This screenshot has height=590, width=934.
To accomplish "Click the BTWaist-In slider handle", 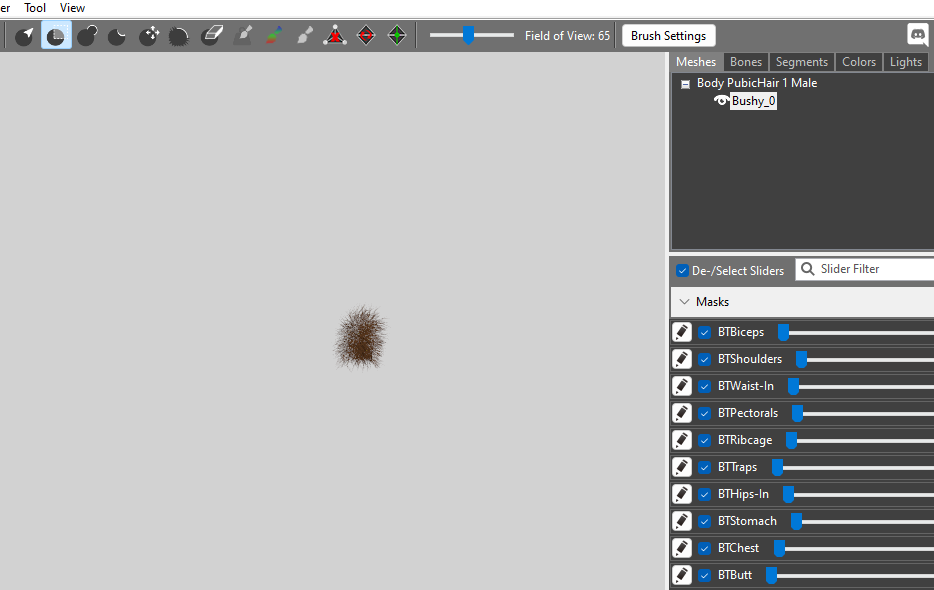I will tap(793, 386).
